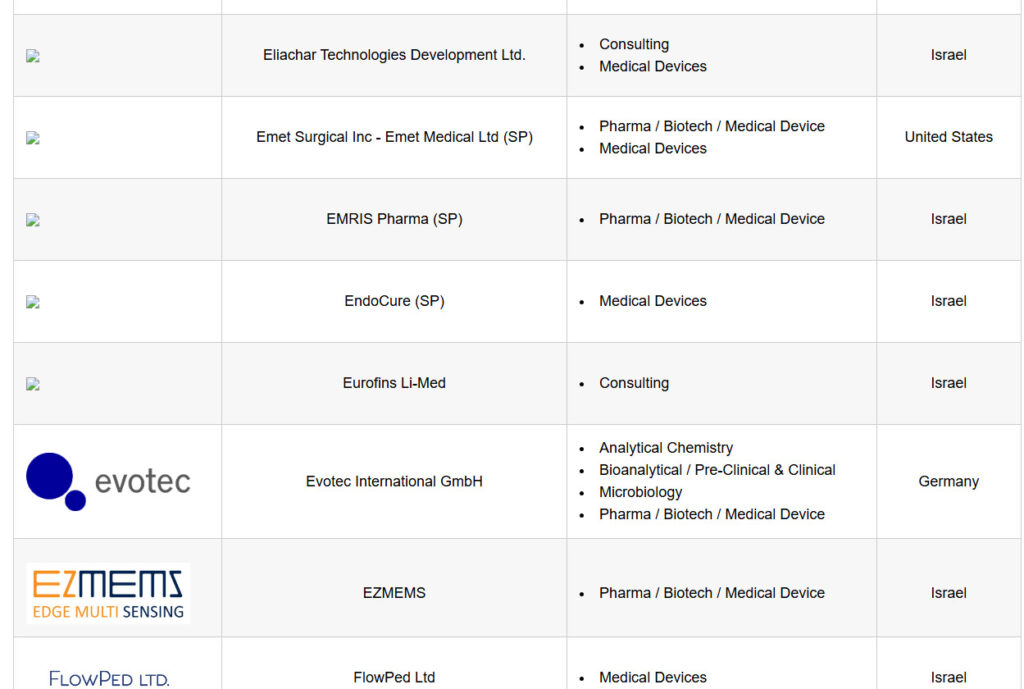Open the EndoCure (SP) listing
1024x689 pixels.
click(x=394, y=301)
